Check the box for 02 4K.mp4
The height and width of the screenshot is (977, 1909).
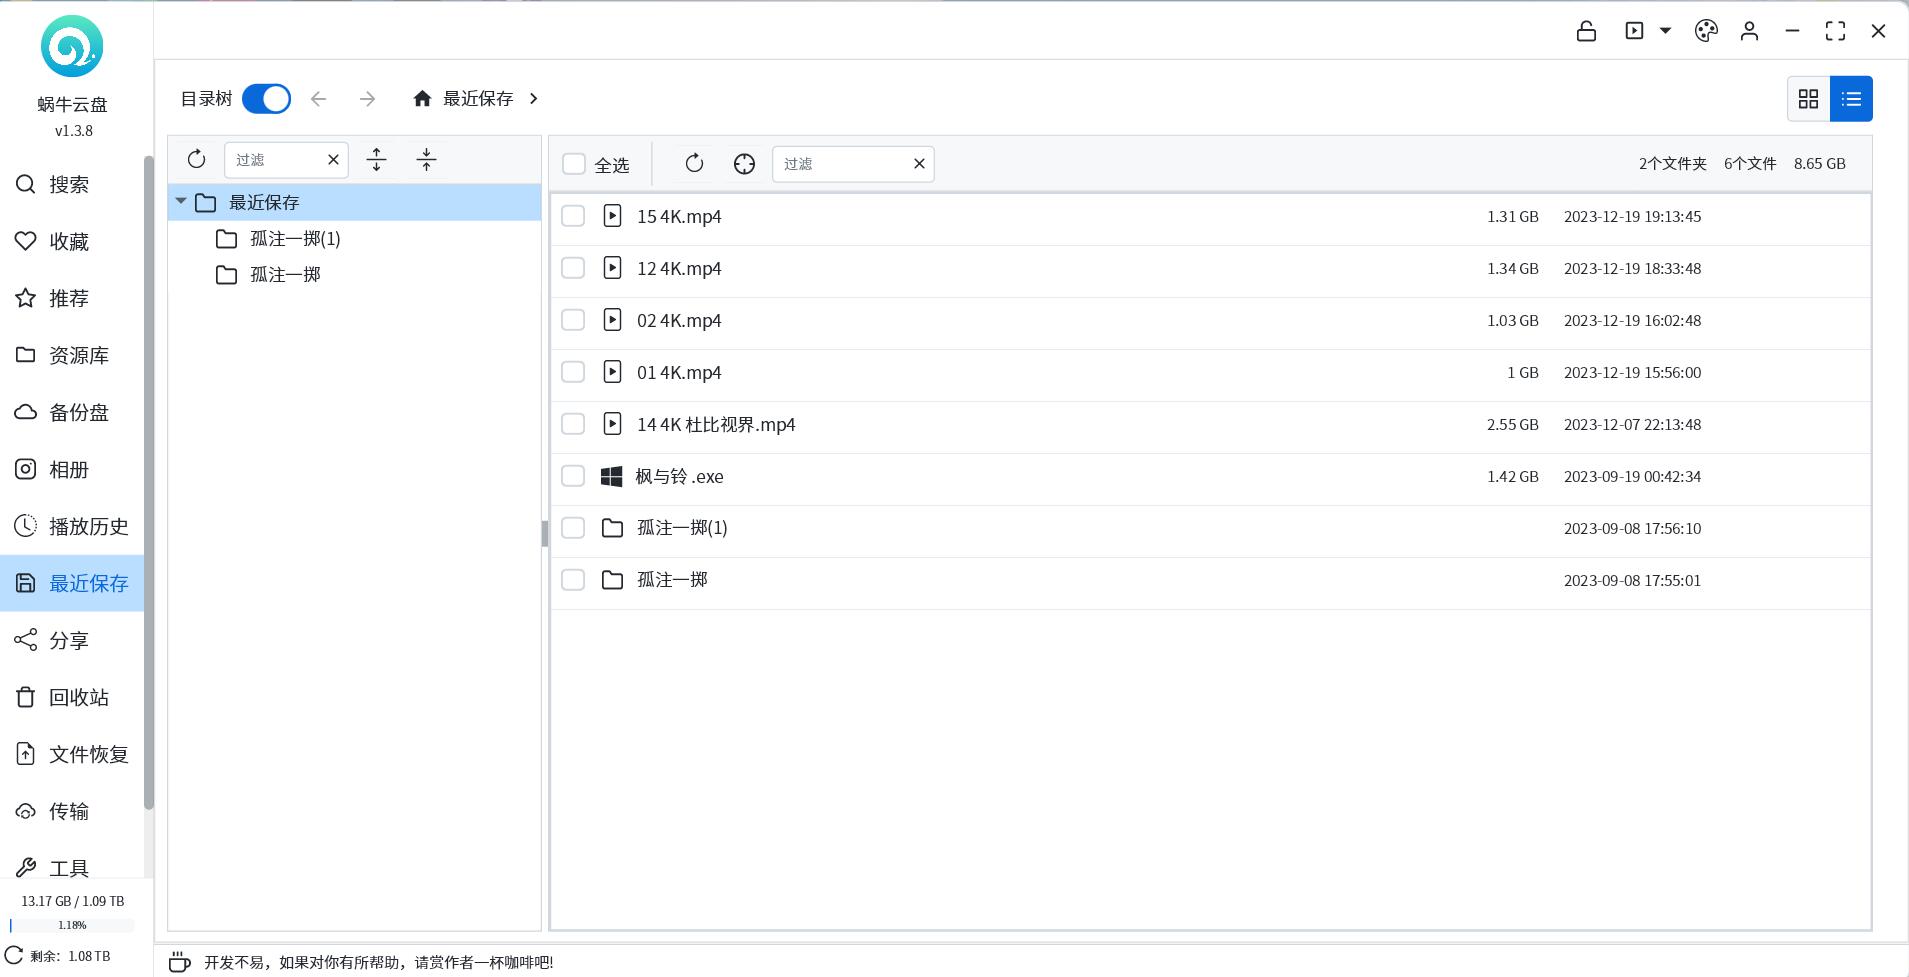(x=573, y=320)
